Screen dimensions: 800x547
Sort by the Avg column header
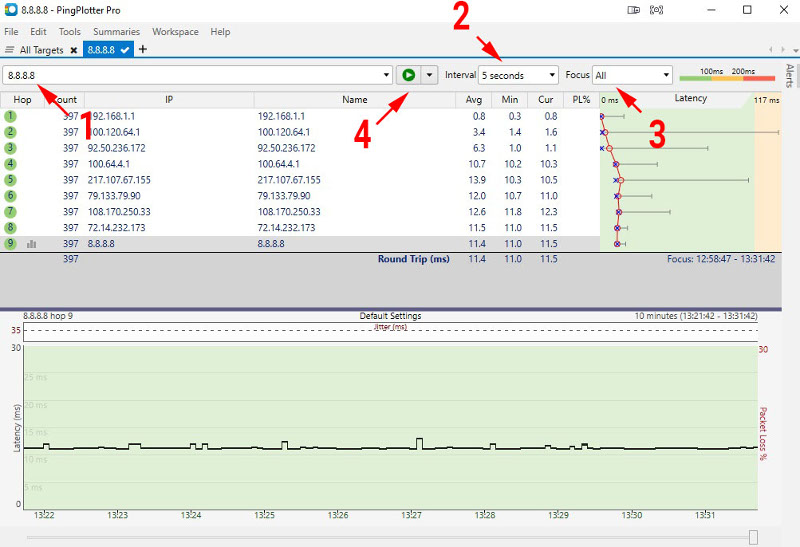[474, 100]
